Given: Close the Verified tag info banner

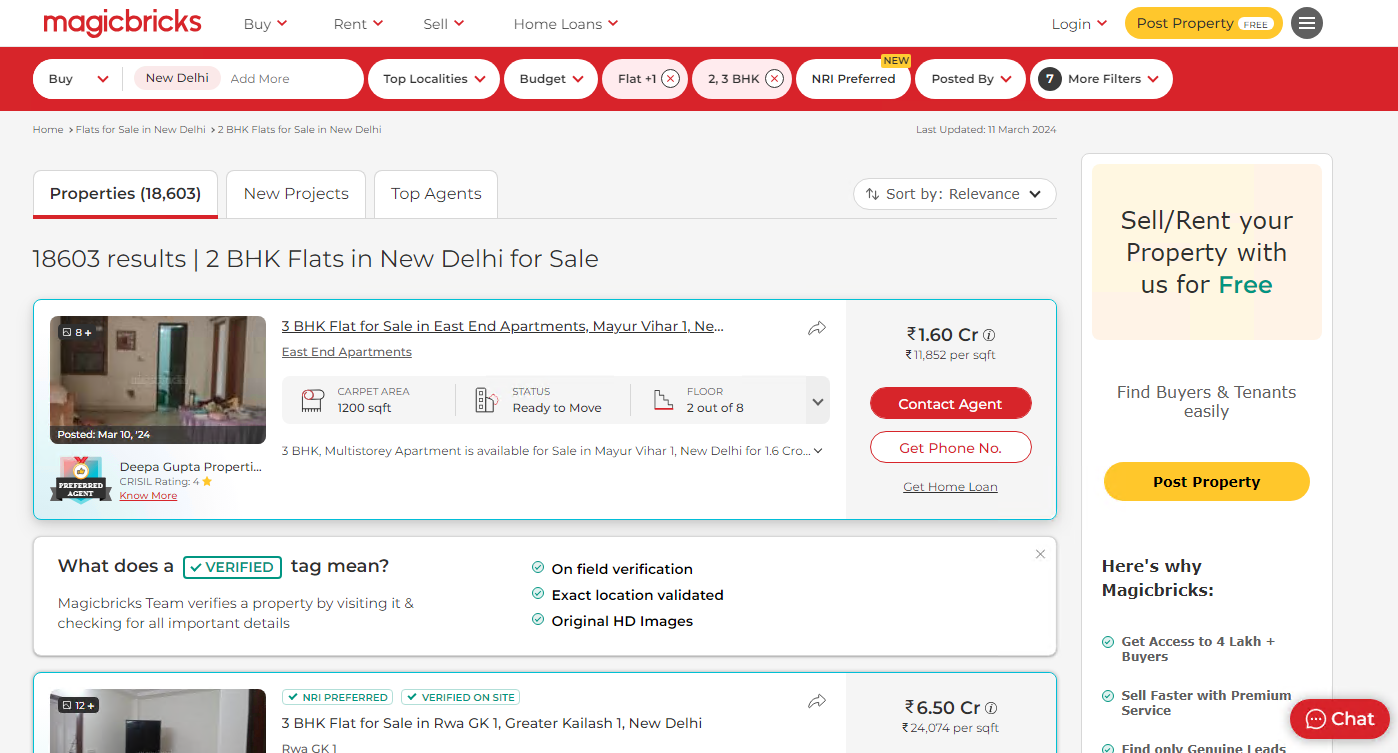Looking at the screenshot, I should pyautogui.click(x=1040, y=554).
